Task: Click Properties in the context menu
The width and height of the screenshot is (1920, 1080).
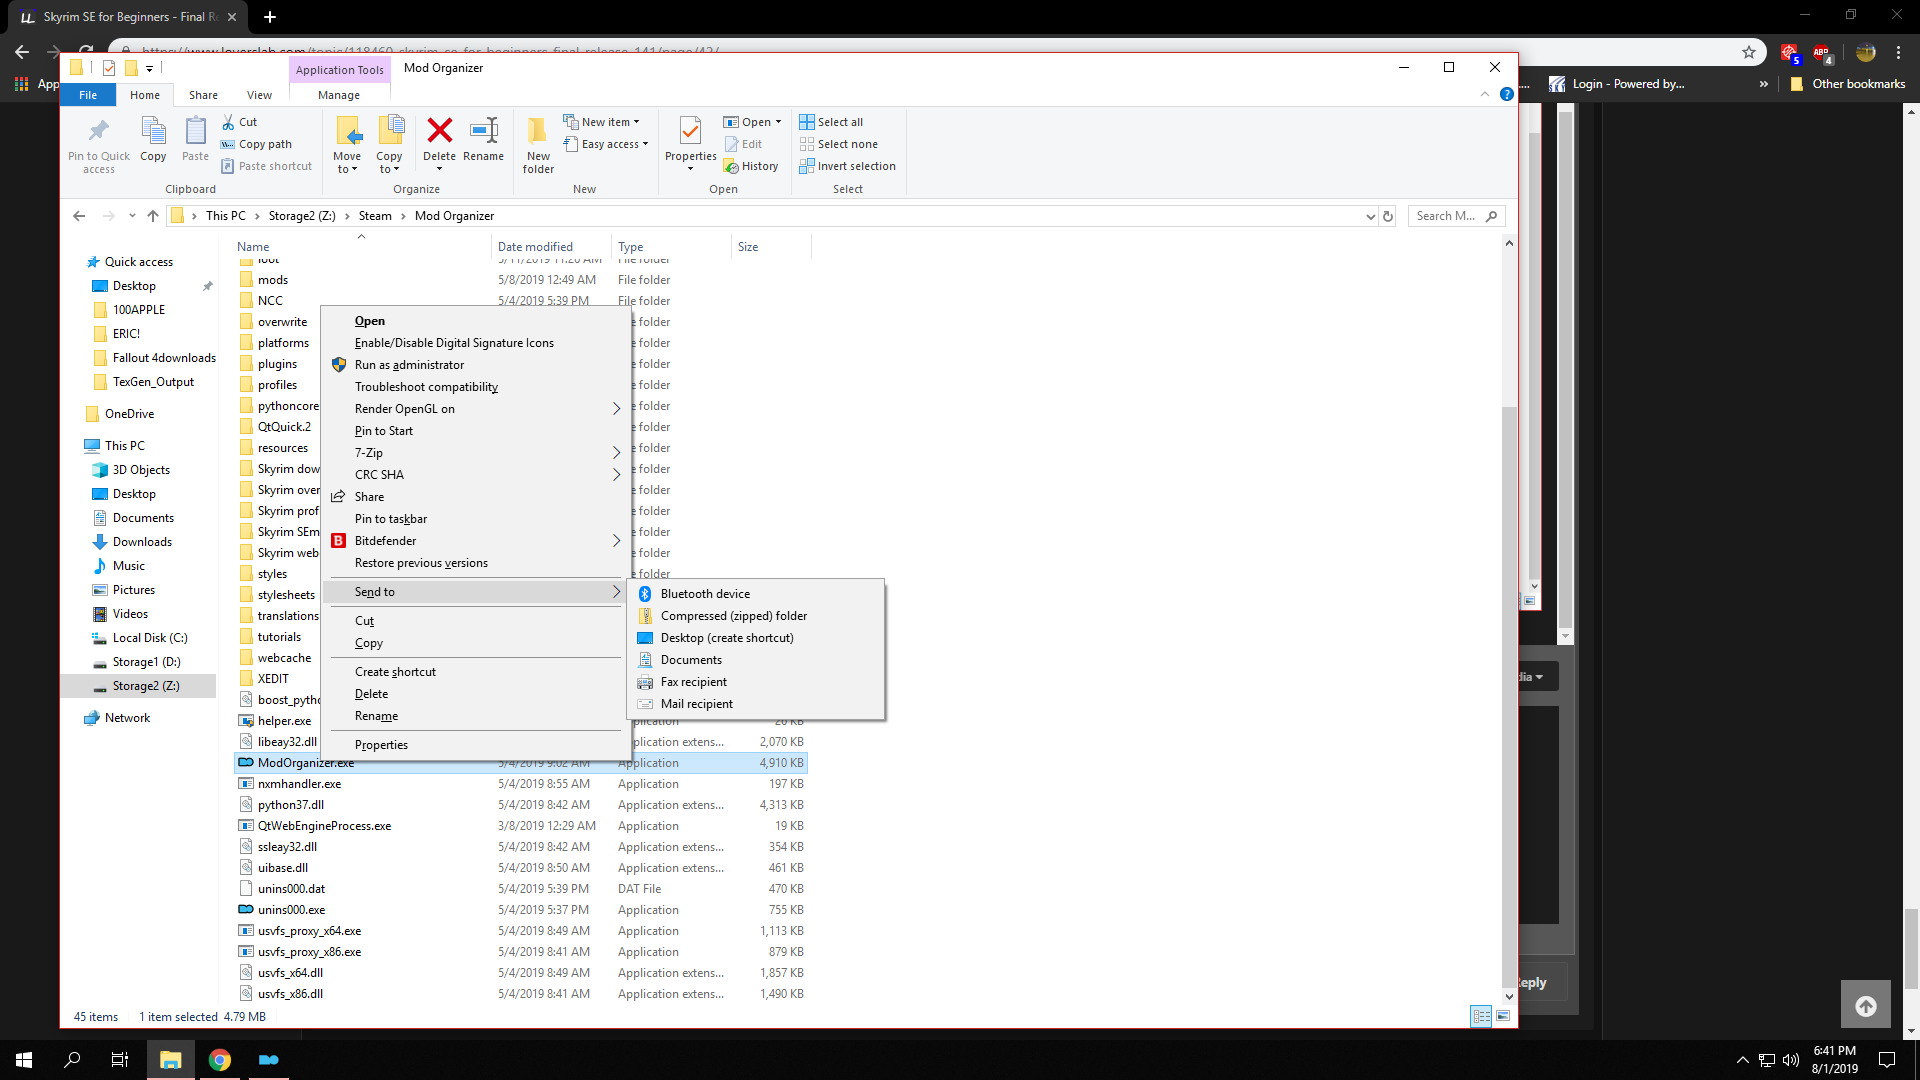Action: 476,745
